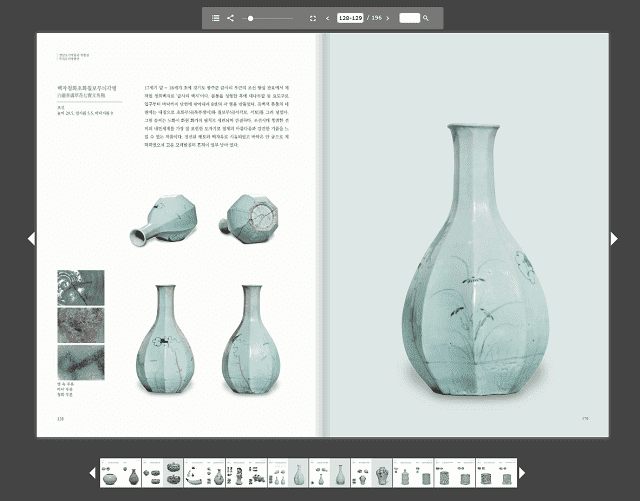This screenshot has height=501, width=640.
Task: Toggle fullscreen mode
Action: [312, 18]
